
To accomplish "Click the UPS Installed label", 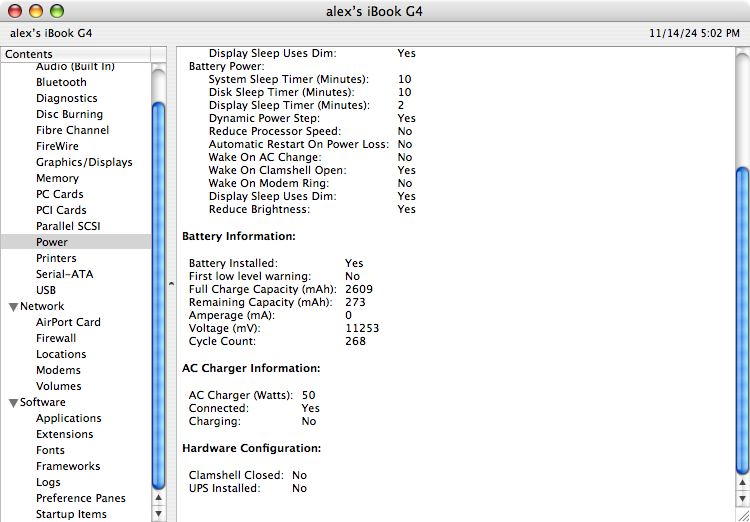I will tap(224, 488).
